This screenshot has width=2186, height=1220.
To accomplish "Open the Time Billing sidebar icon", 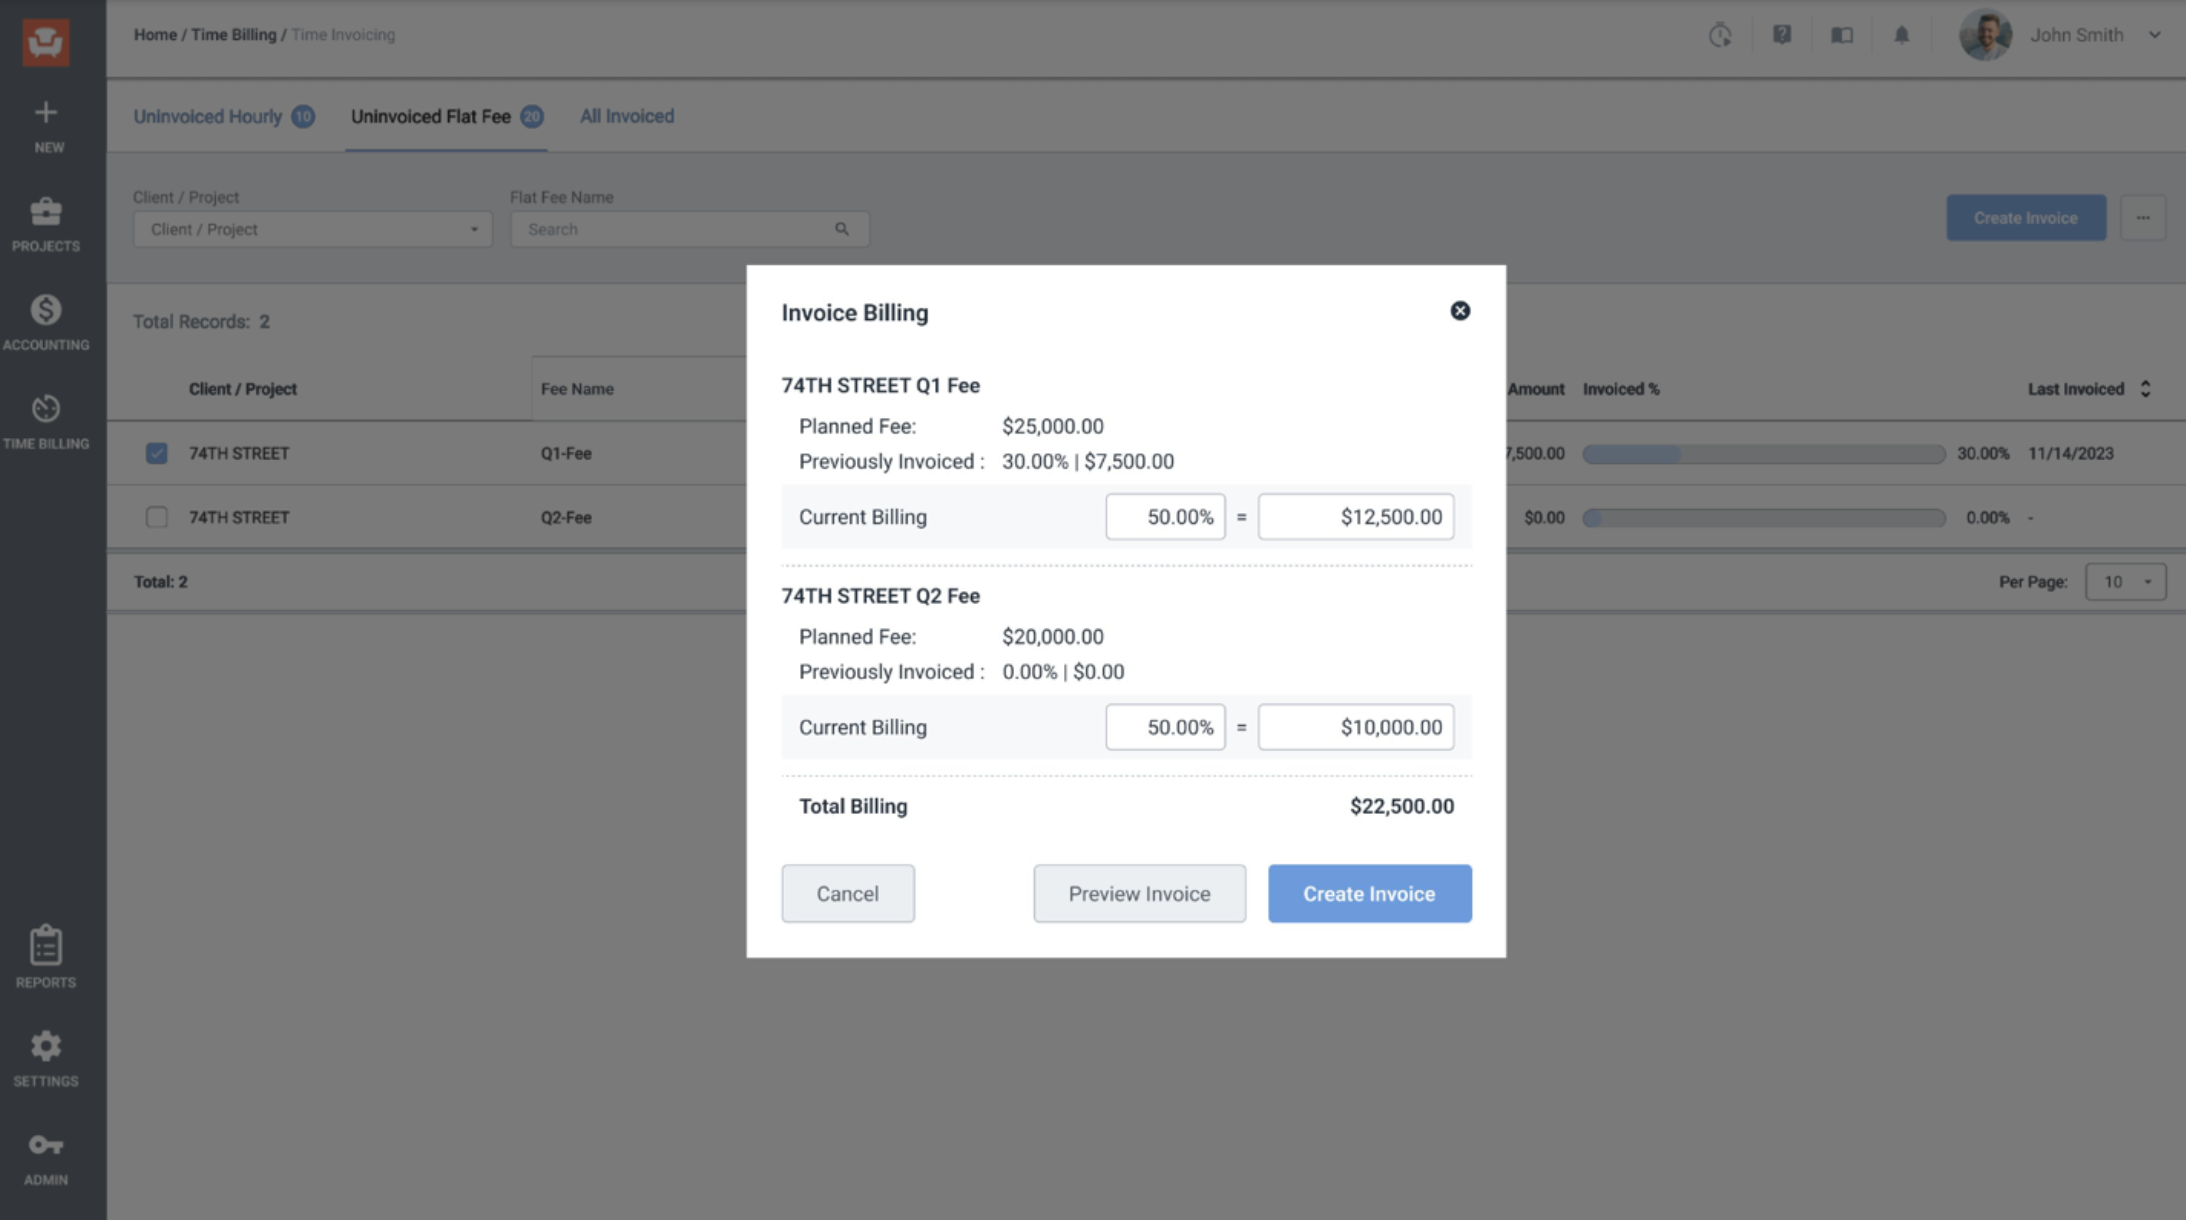I will (45, 410).
